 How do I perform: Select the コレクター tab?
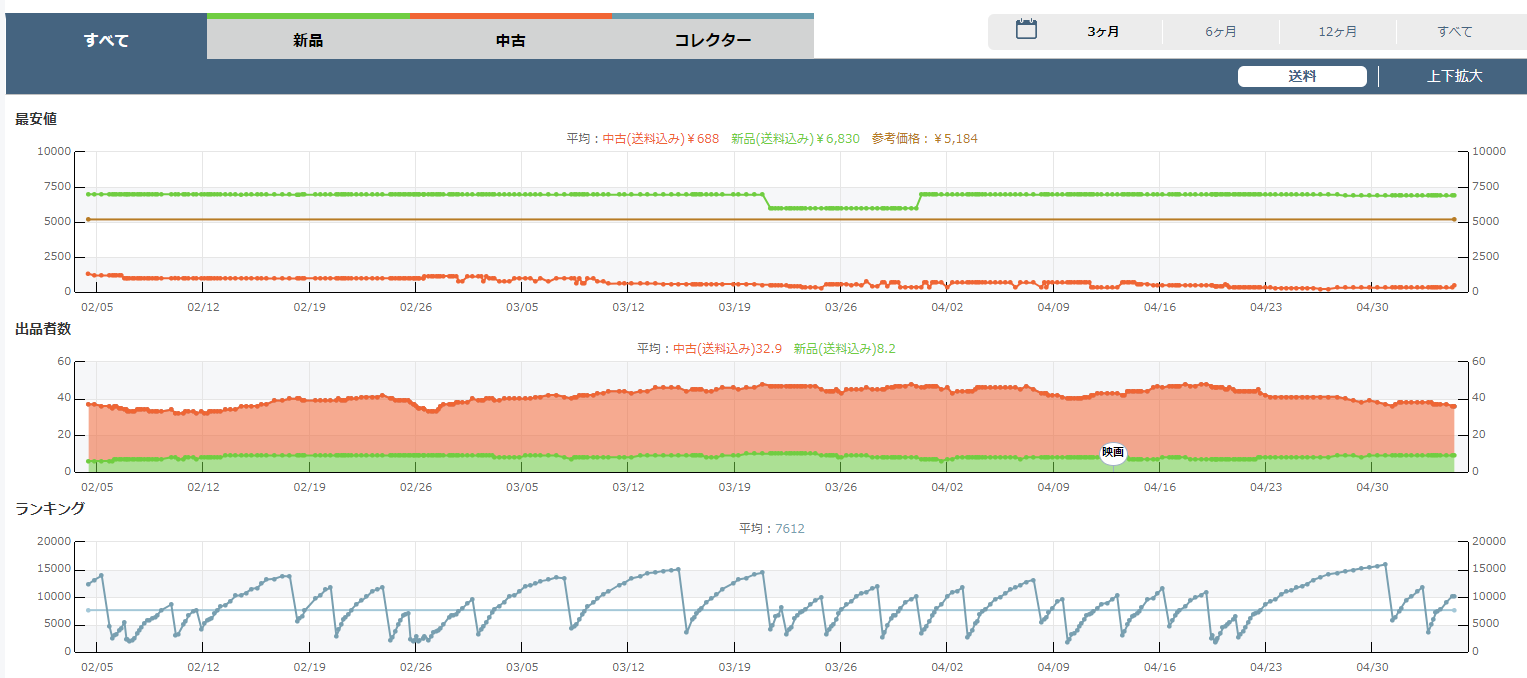[x=712, y=41]
